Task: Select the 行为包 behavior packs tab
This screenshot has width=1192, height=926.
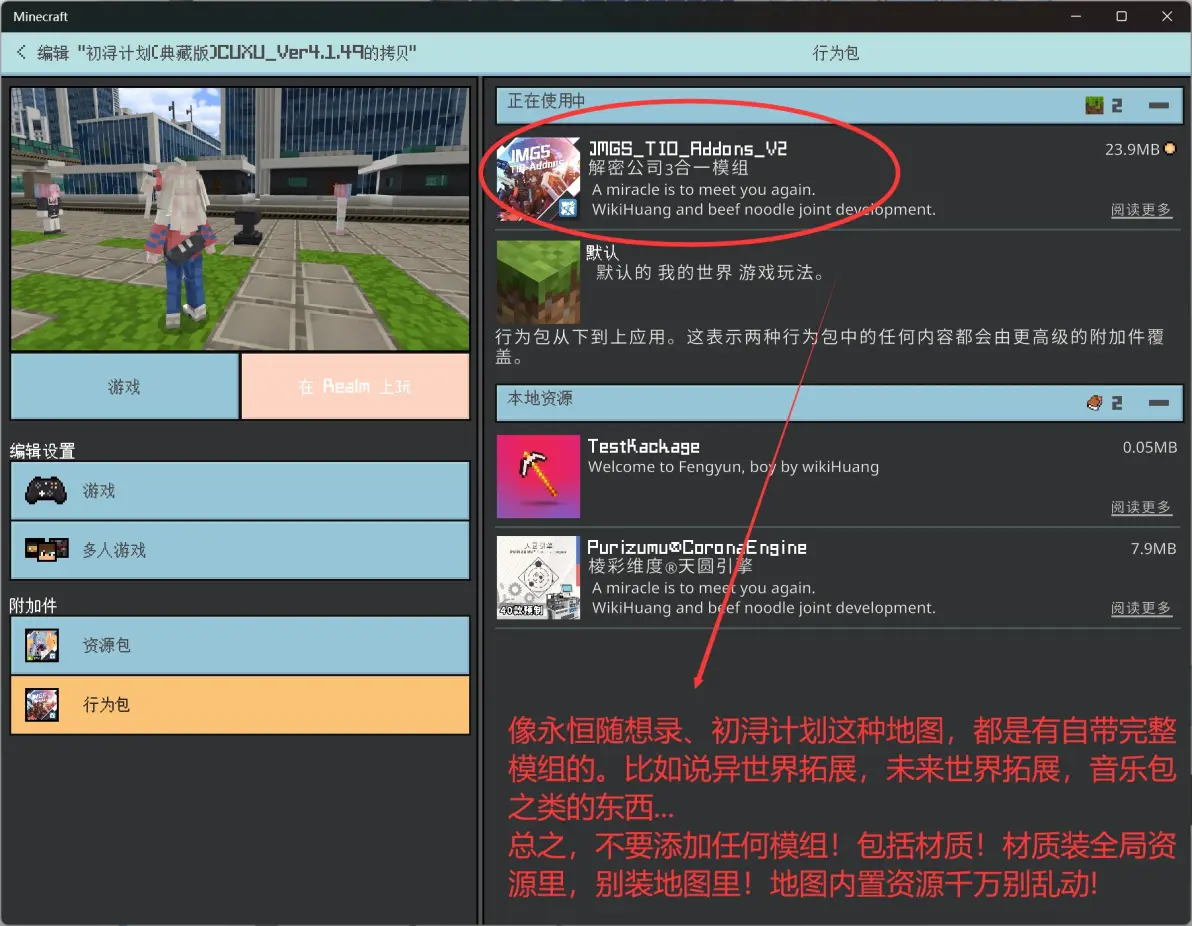Action: click(x=240, y=706)
